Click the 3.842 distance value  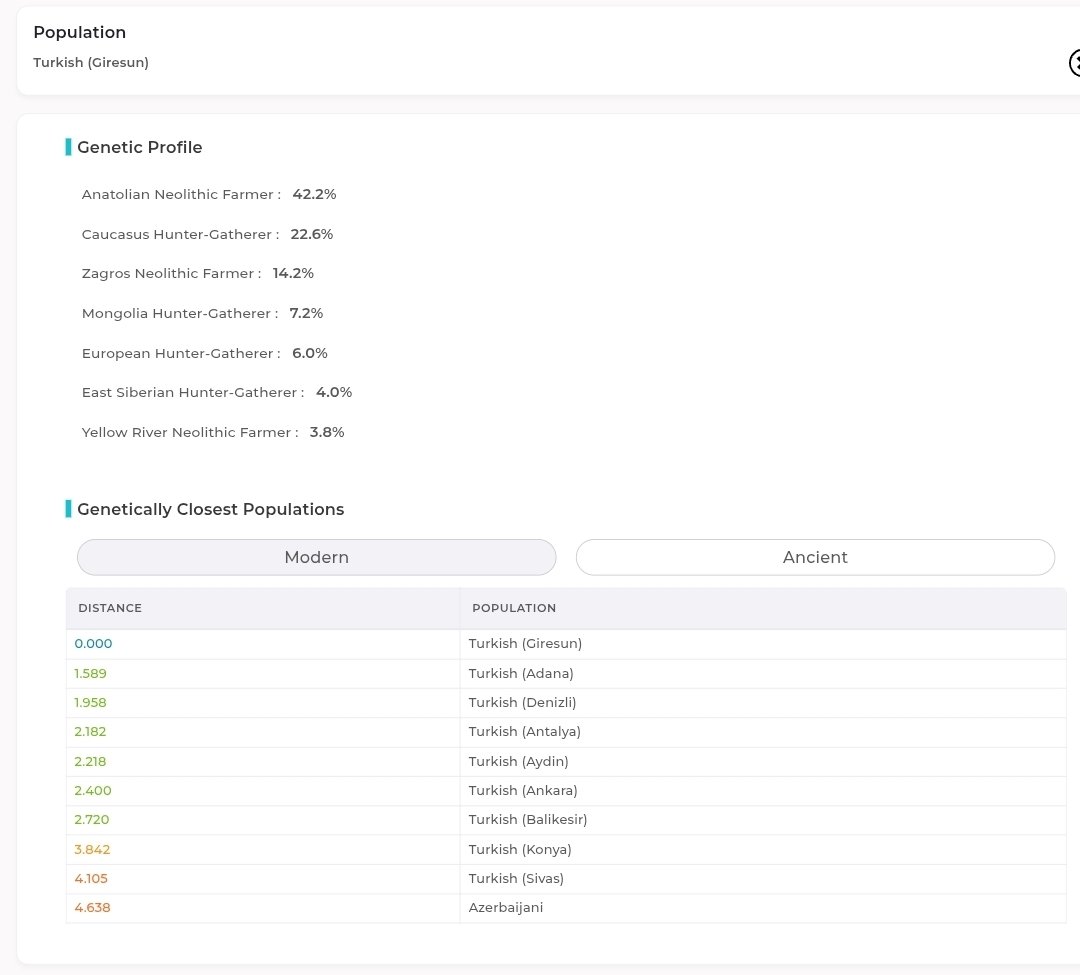pos(92,850)
